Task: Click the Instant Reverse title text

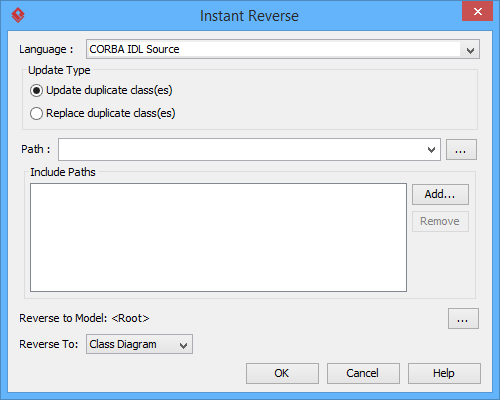Action: click(x=249, y=16)
